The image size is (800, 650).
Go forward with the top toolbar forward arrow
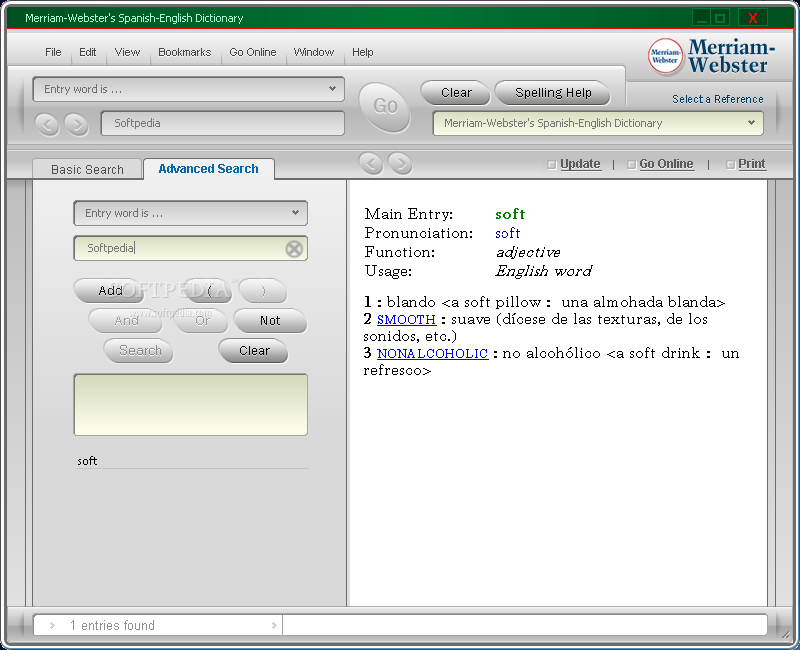[x=77, y=124]
